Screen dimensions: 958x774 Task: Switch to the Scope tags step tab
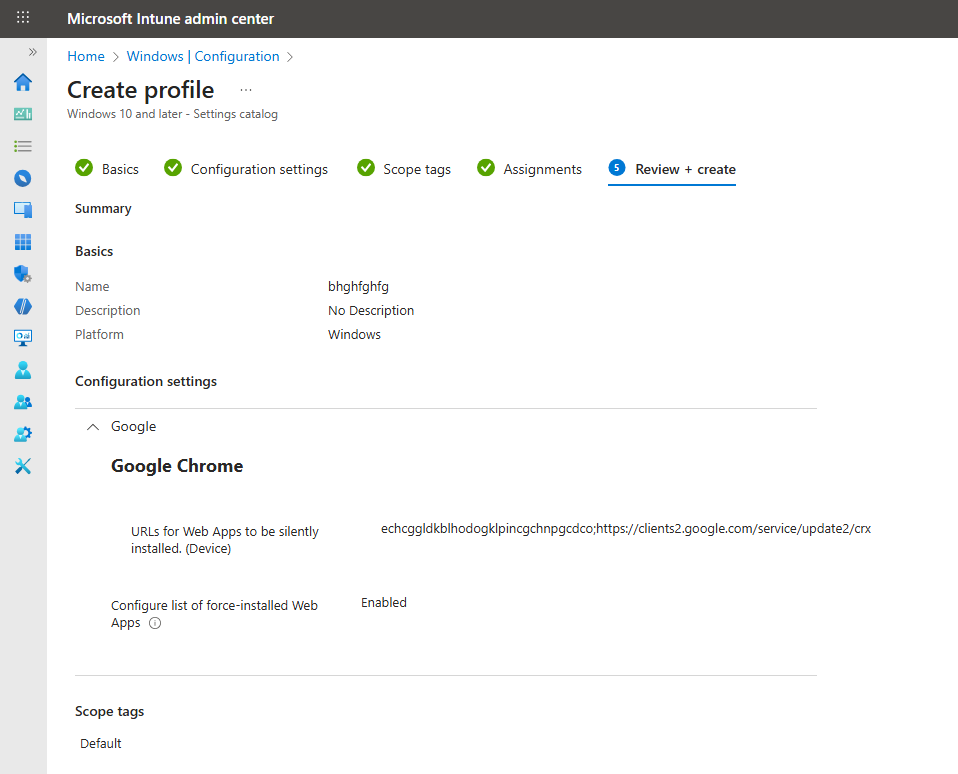click(x=404, y=169)
